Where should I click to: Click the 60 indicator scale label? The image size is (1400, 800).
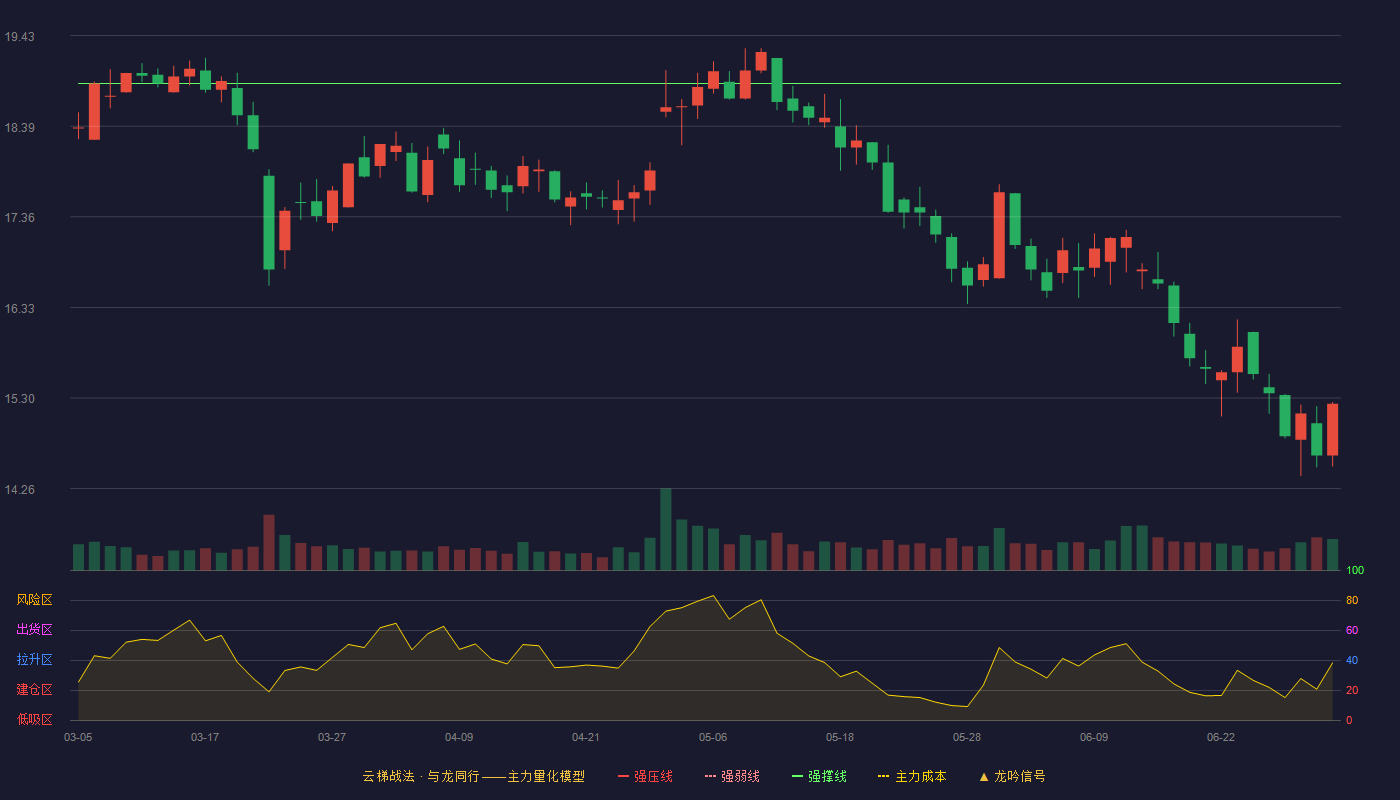point(1352,631)
